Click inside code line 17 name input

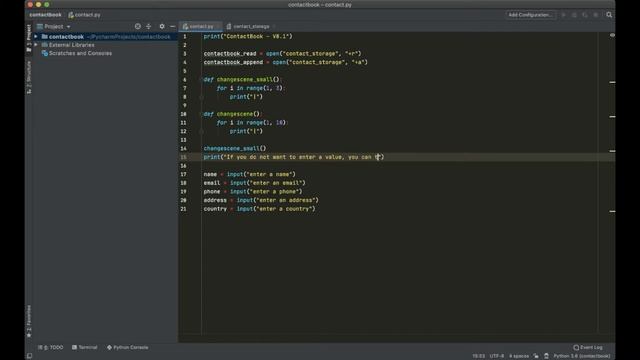(x=249, y=174)
